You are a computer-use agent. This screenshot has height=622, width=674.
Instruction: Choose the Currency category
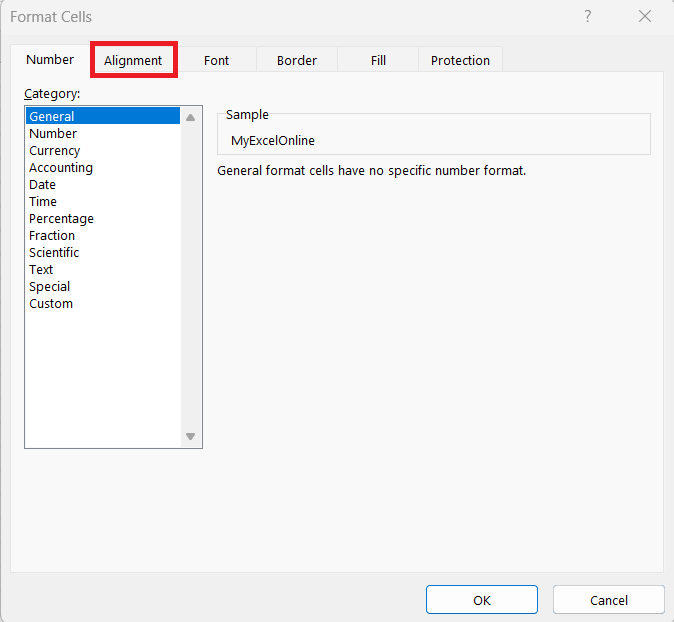coord(103,150)
